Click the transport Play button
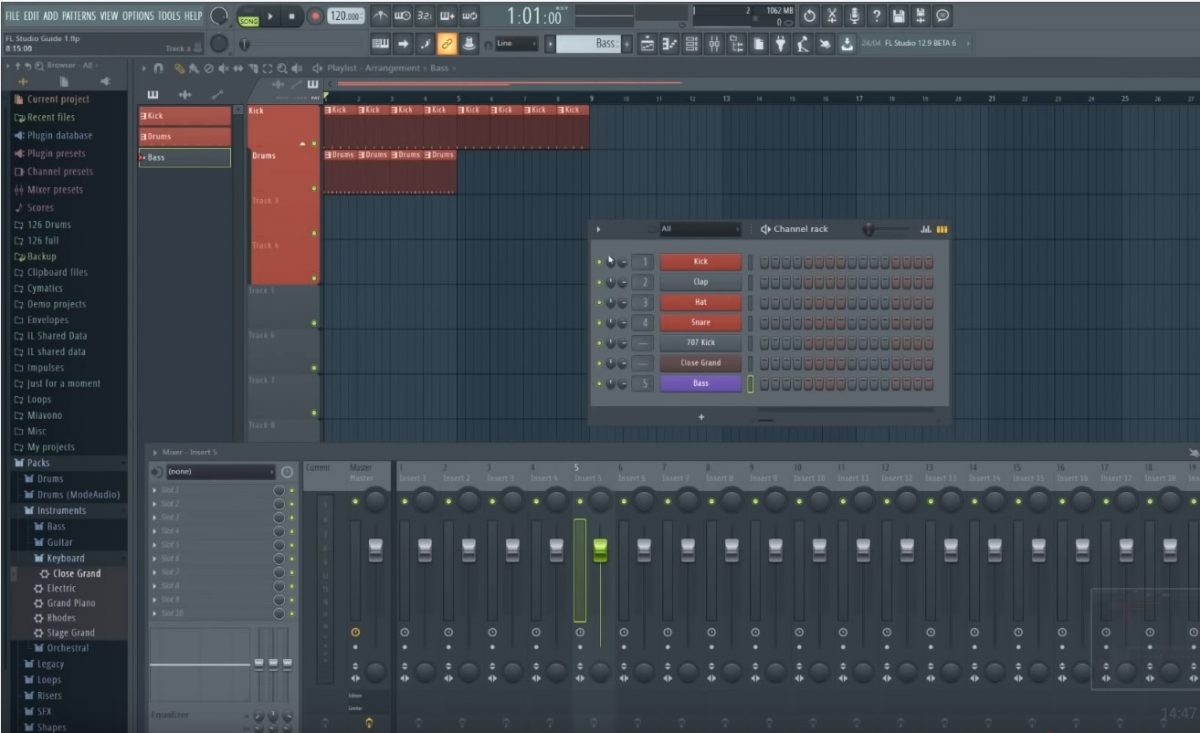 pos(270,16)
